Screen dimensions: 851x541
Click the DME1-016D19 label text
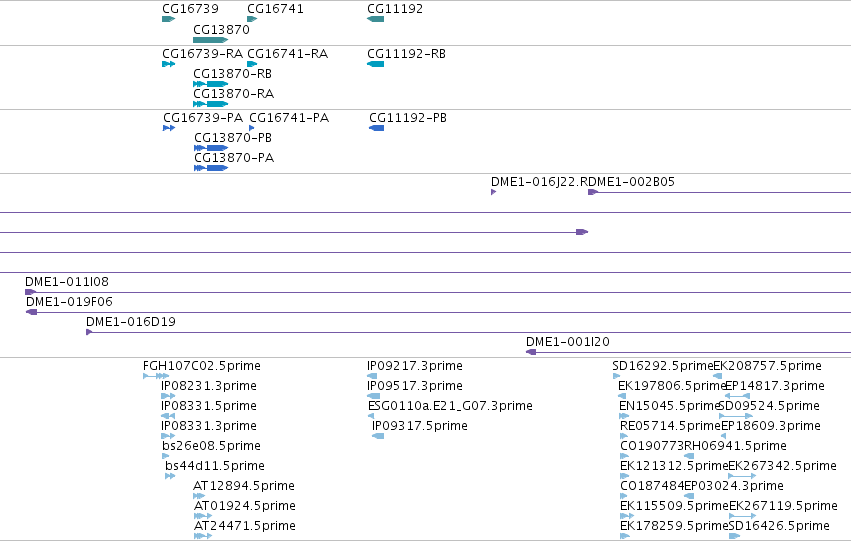(x=131, y=322)
